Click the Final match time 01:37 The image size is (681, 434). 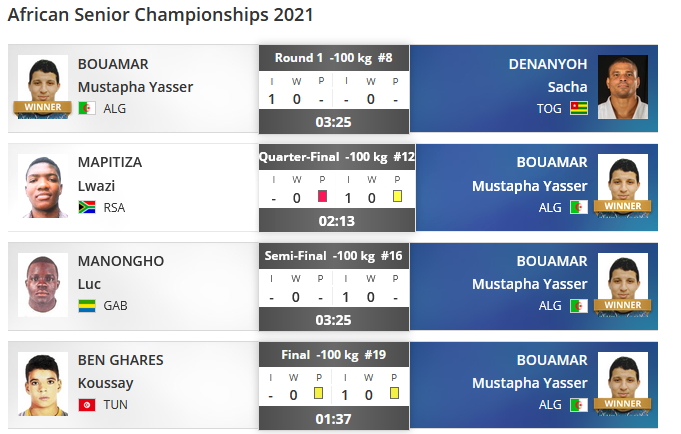334,418
